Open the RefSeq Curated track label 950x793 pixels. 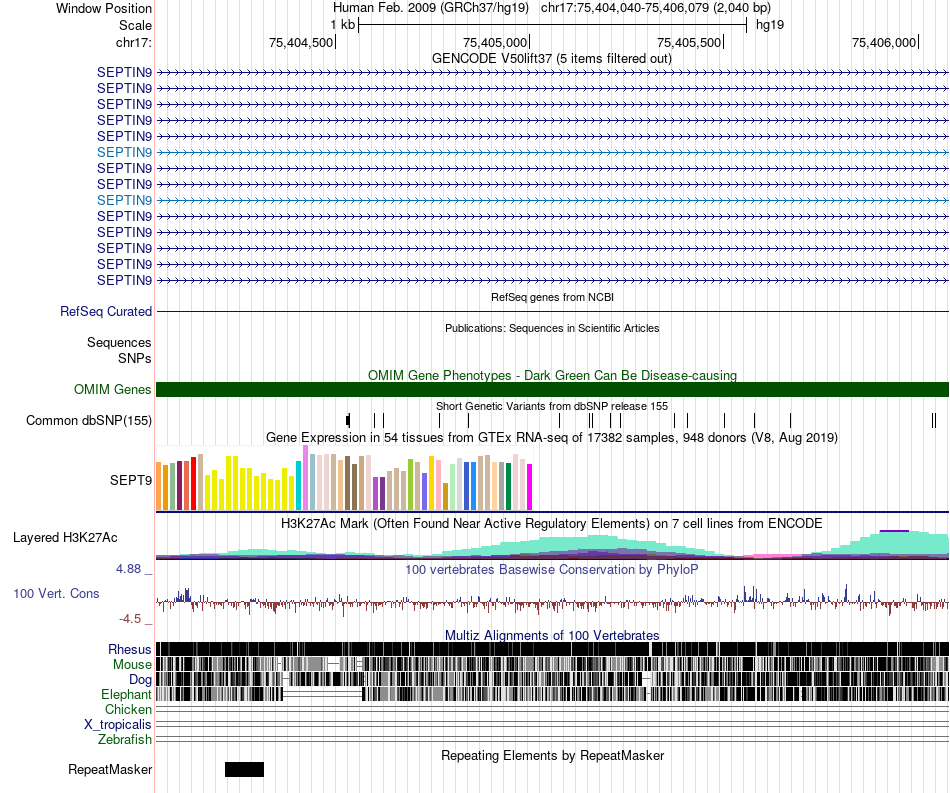click(105, 311)
